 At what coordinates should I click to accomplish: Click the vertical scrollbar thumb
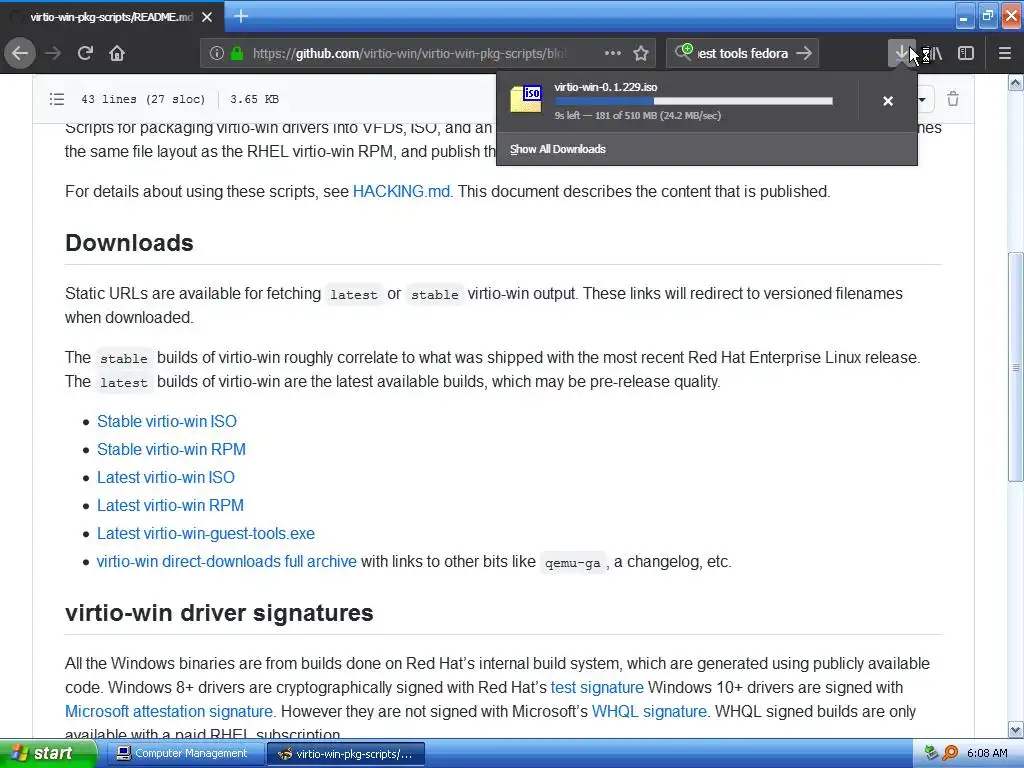(1016, 367)
